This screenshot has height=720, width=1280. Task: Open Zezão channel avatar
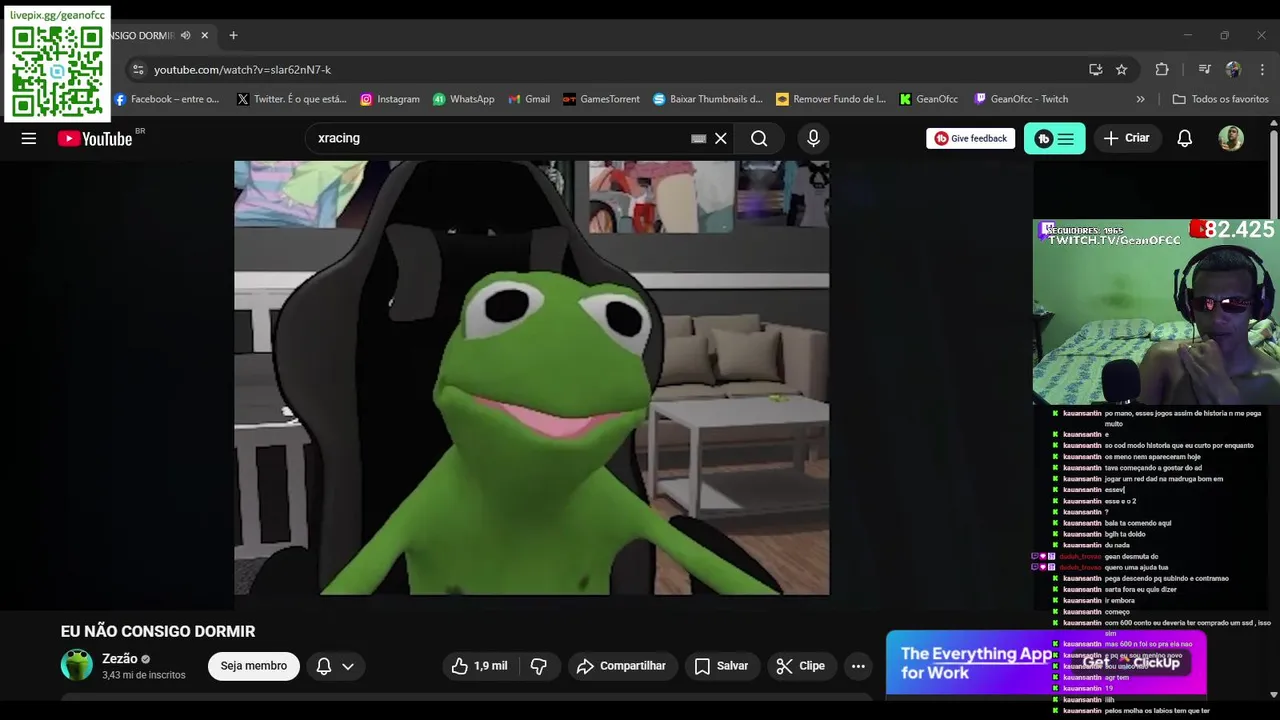tap(77, 665)
